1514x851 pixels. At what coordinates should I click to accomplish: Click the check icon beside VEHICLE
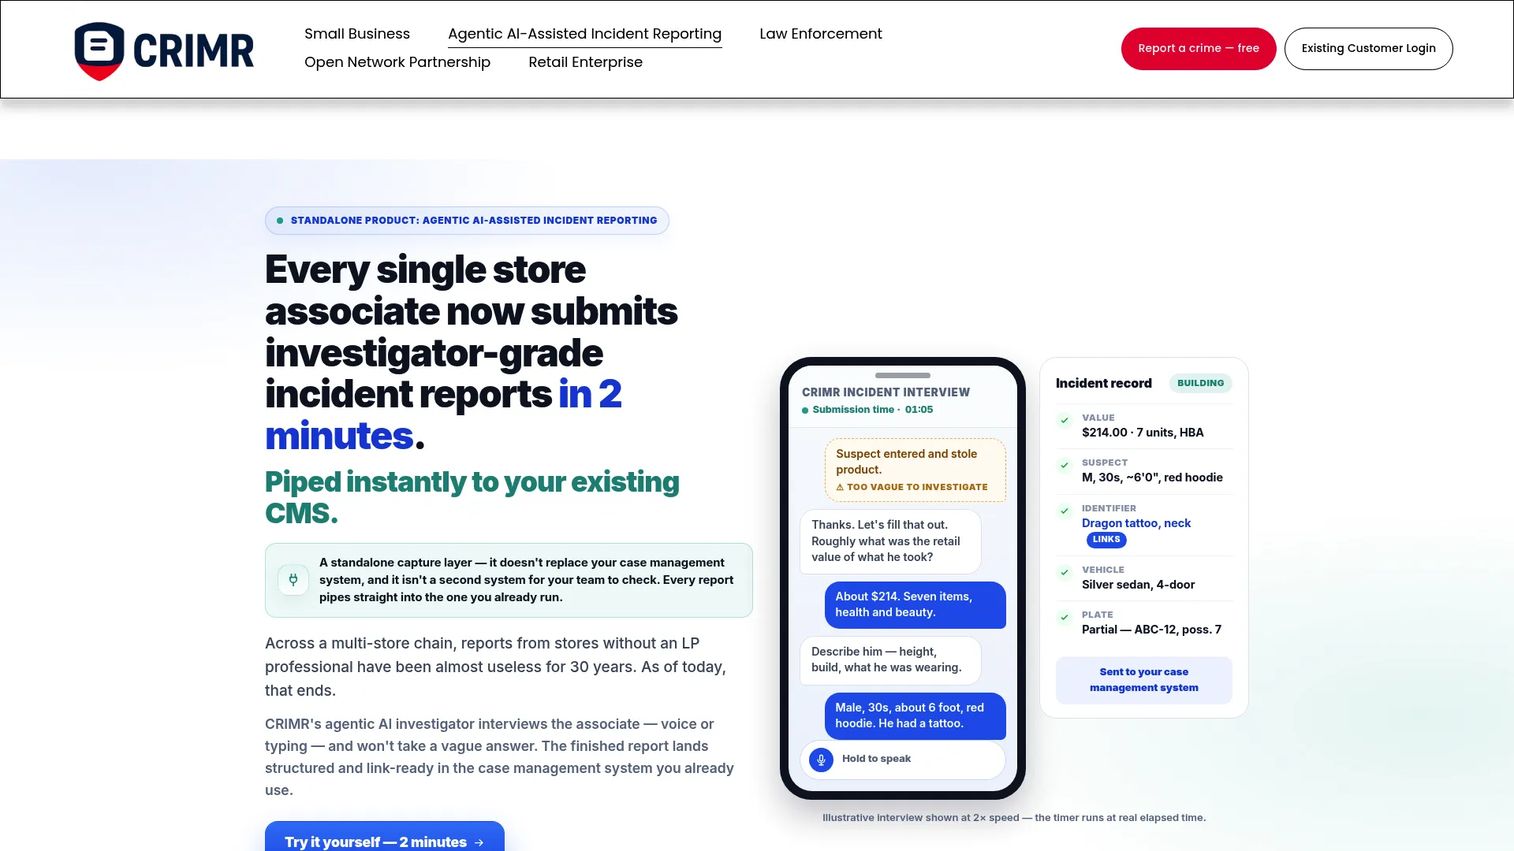click(1065, 572)
